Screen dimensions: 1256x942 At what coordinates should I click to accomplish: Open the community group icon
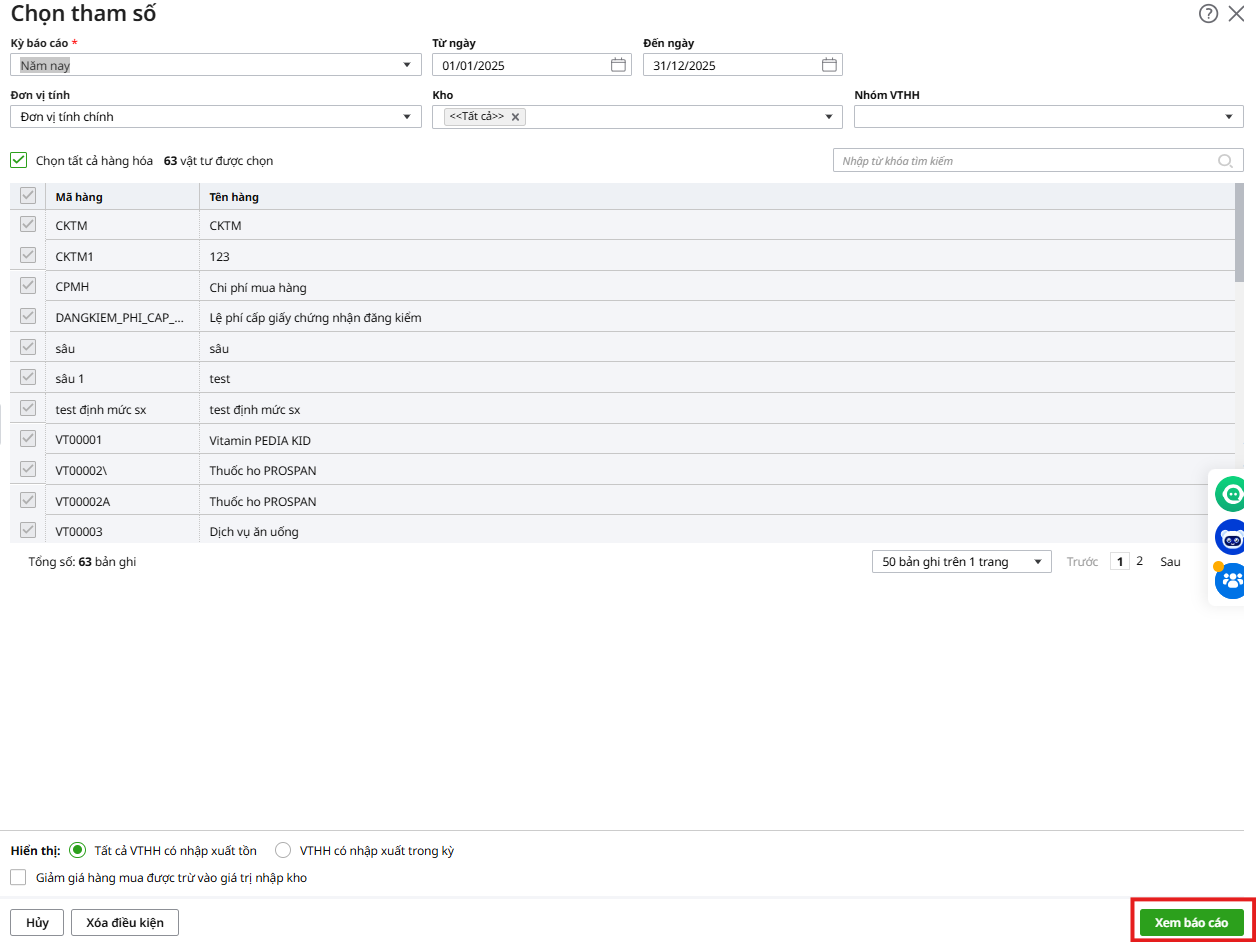click(x=1232, y=581)
